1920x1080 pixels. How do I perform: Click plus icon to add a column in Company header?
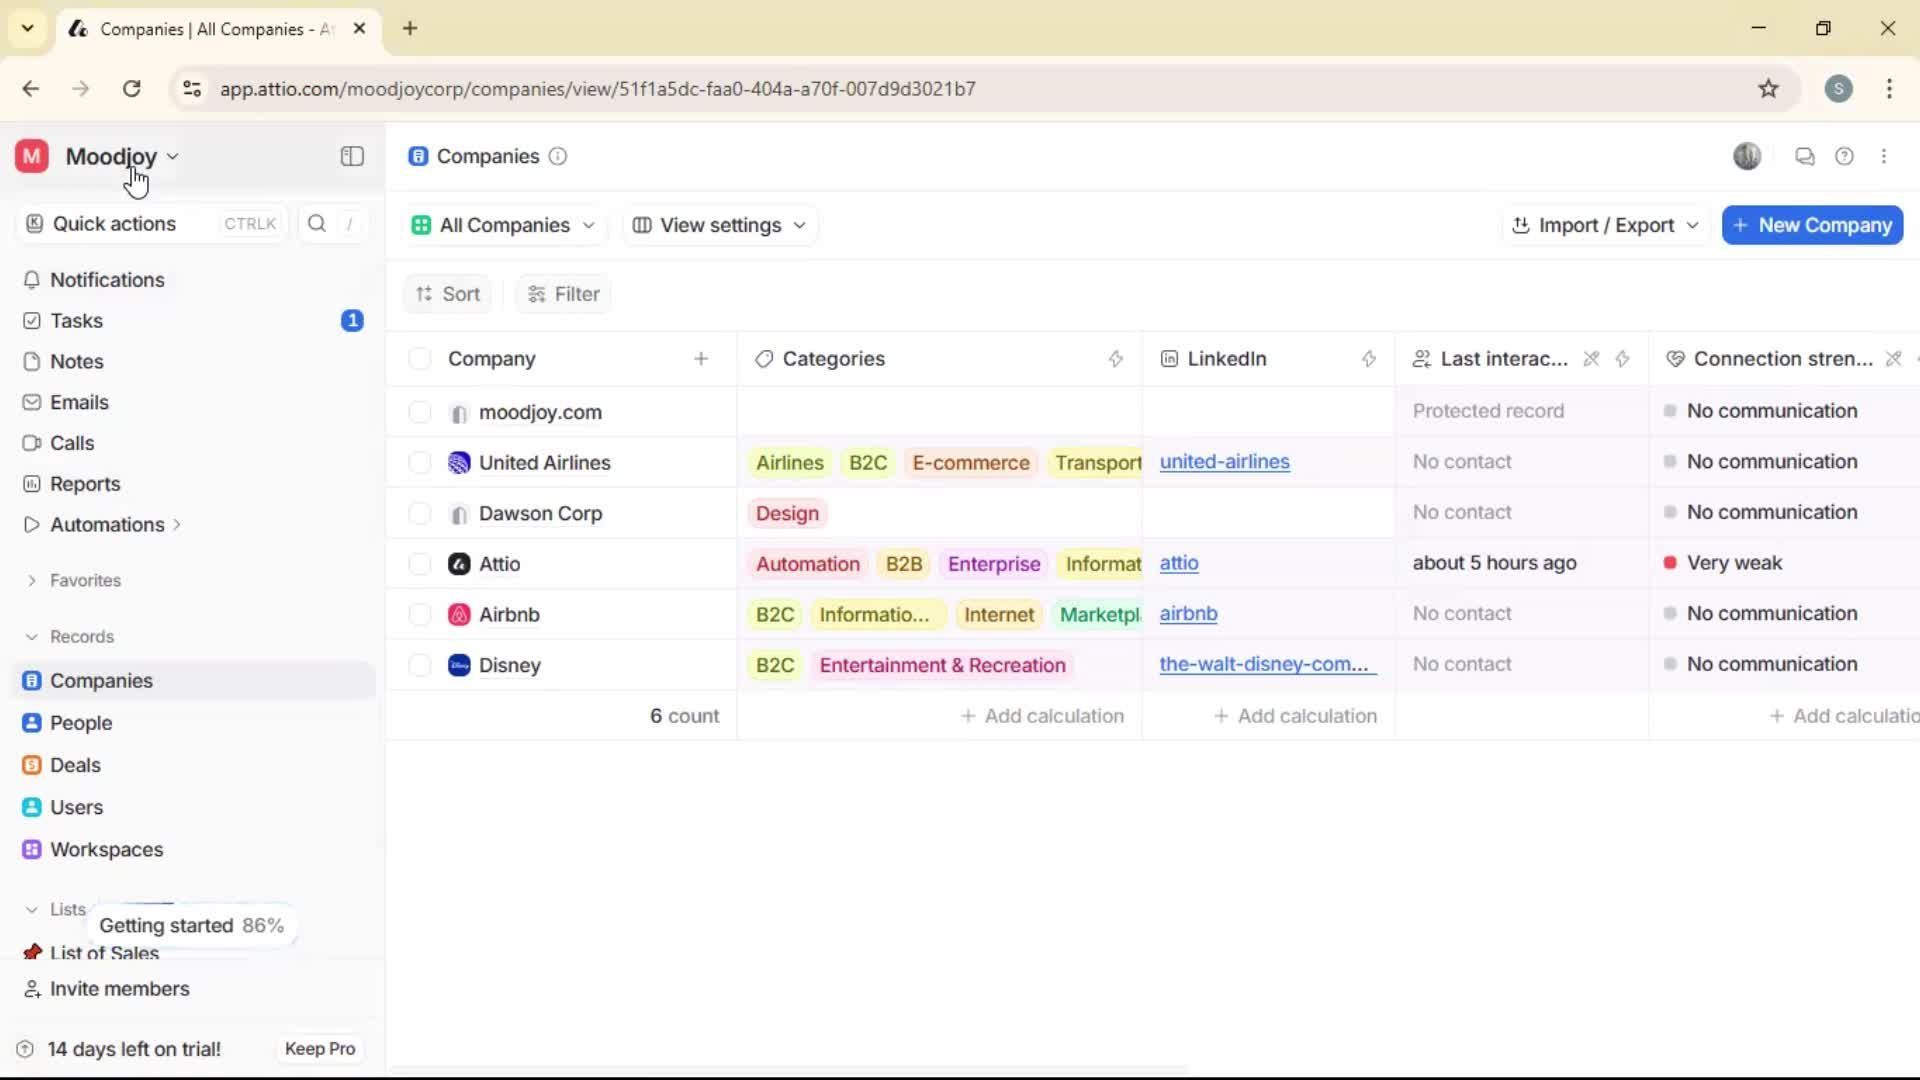pos(701,359)
